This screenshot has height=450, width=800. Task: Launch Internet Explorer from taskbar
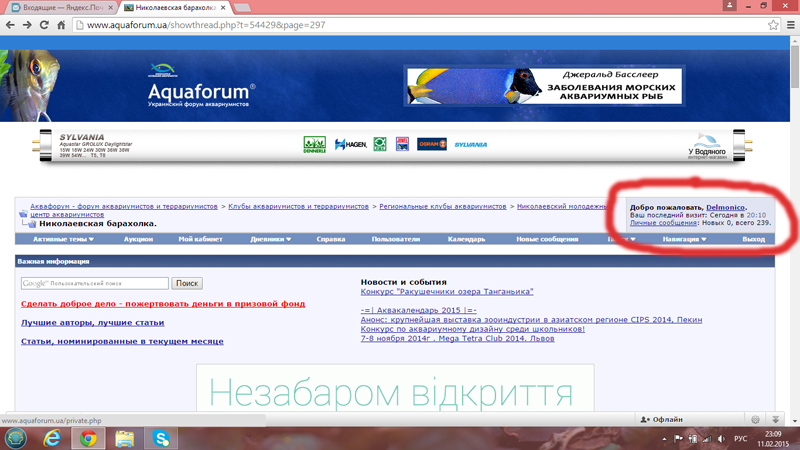52,438
